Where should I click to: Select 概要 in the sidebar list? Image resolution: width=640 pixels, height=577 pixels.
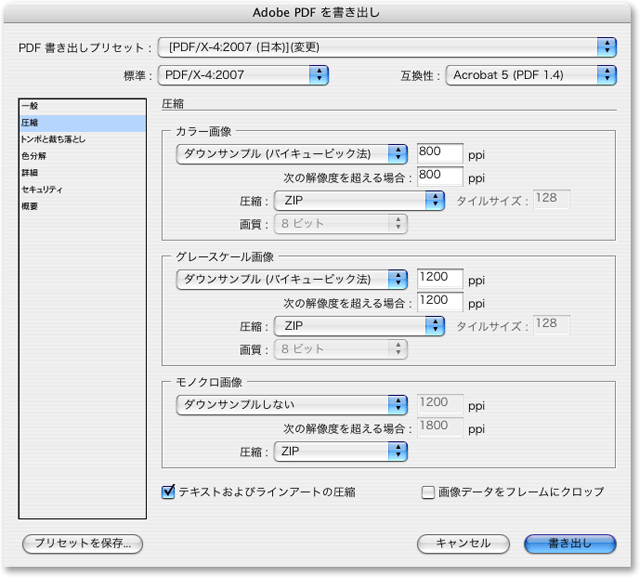pos(31,206)
